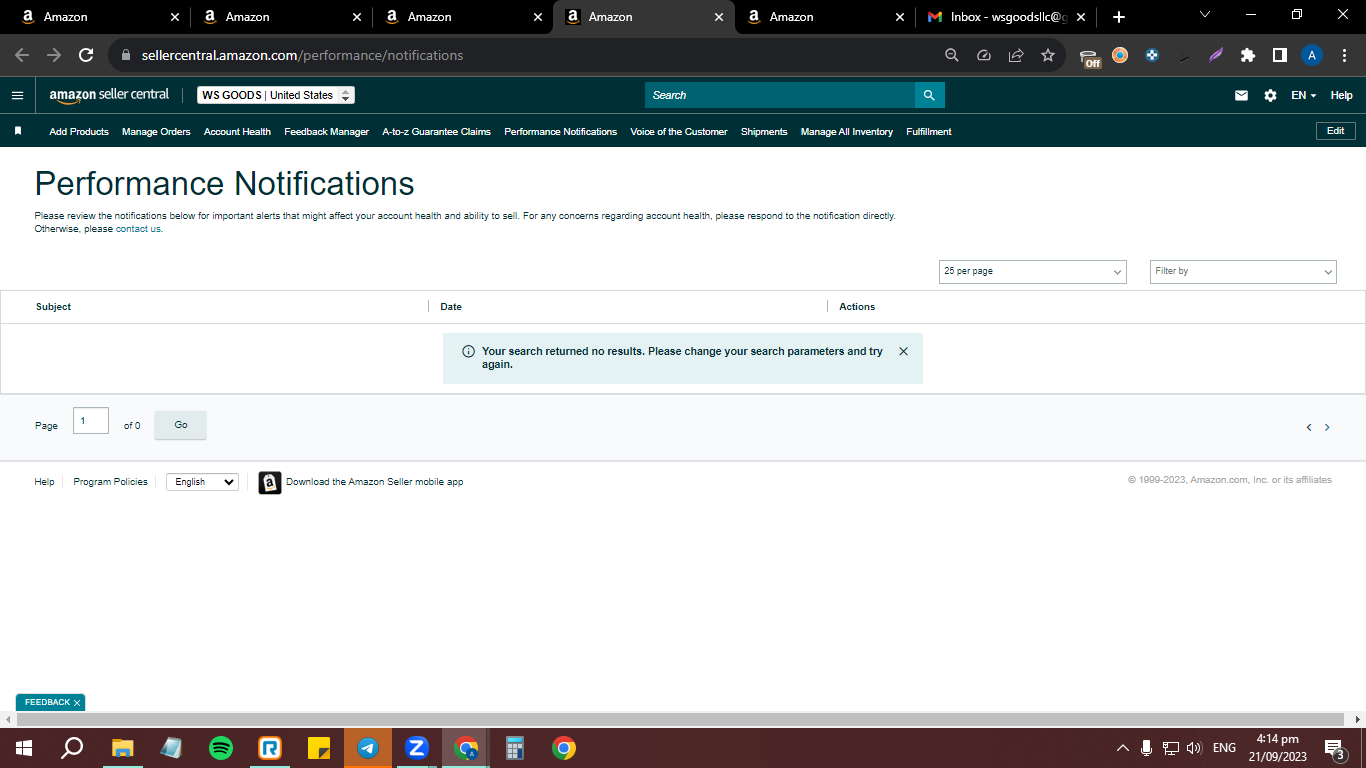The height and width of the screenshot is (768, 1366).
Task: Reload the browser page
Action: click(86, 55)
